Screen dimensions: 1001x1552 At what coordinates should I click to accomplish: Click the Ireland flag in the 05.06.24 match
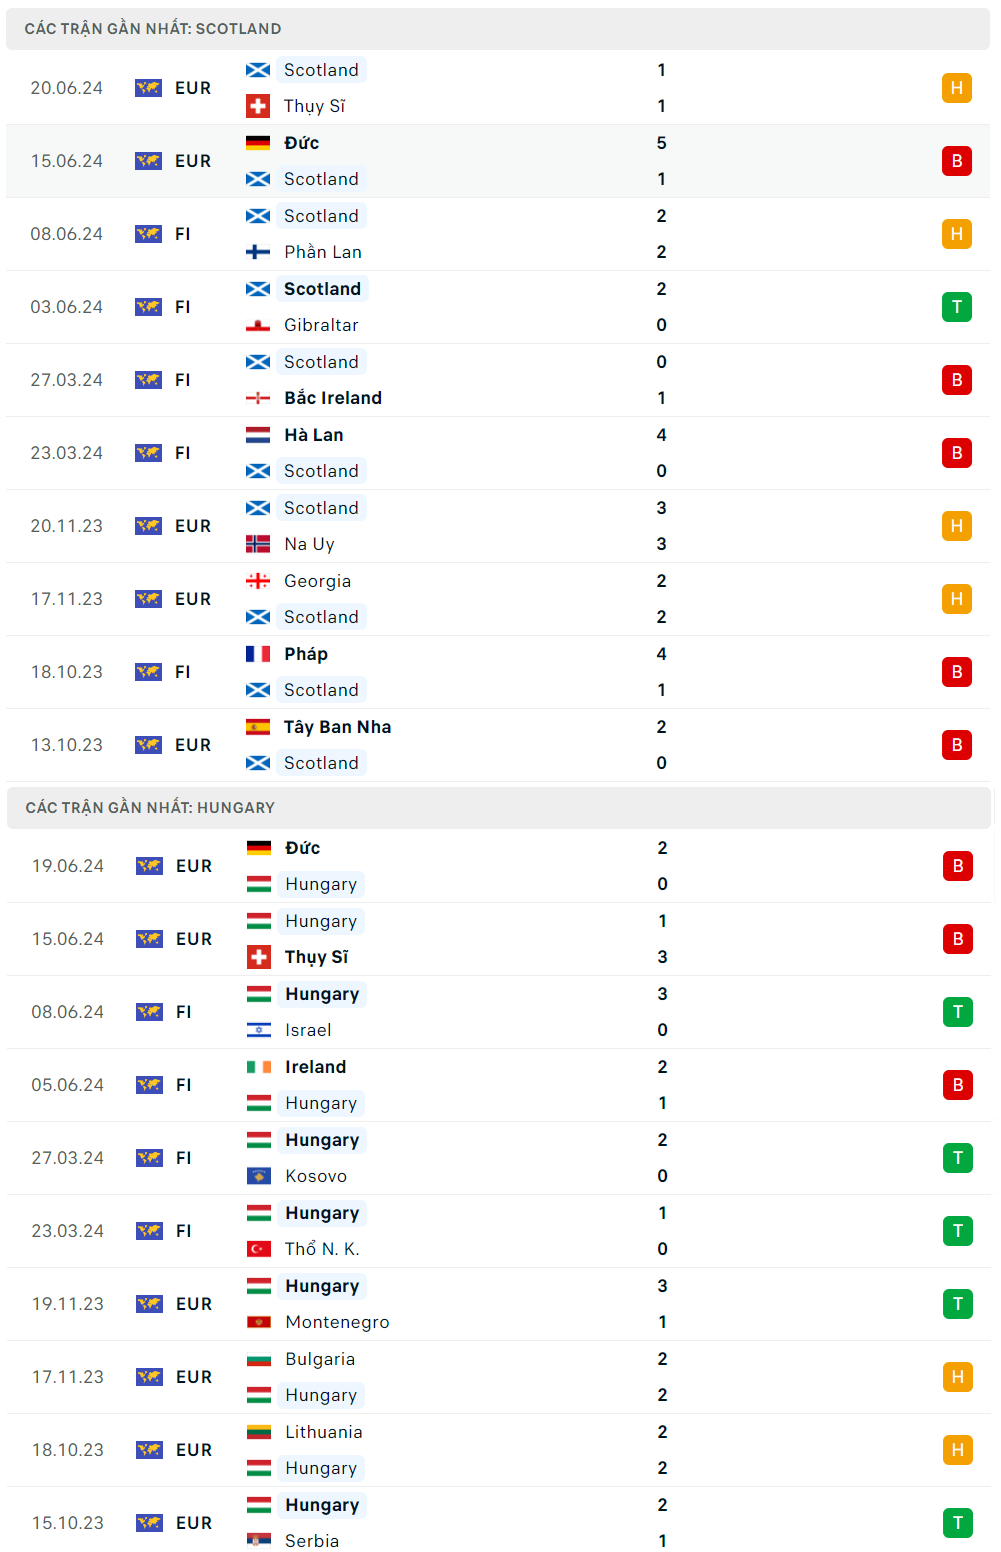tap(259, 1067)
